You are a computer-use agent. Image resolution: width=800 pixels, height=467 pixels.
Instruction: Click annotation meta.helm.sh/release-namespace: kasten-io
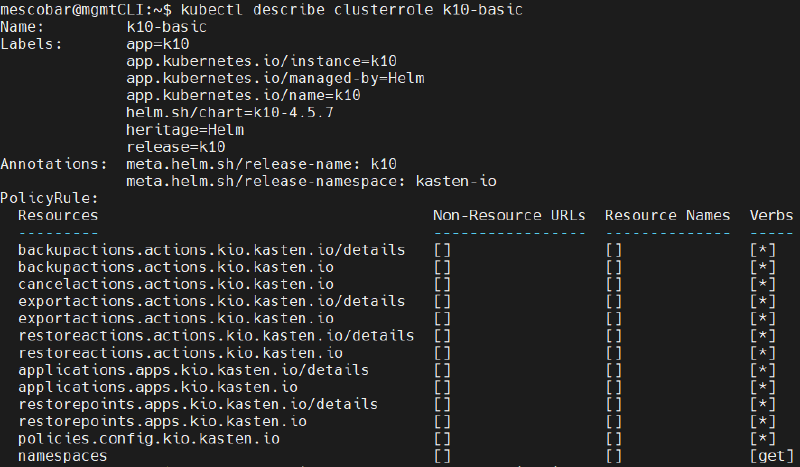click(x=311, y=181)
